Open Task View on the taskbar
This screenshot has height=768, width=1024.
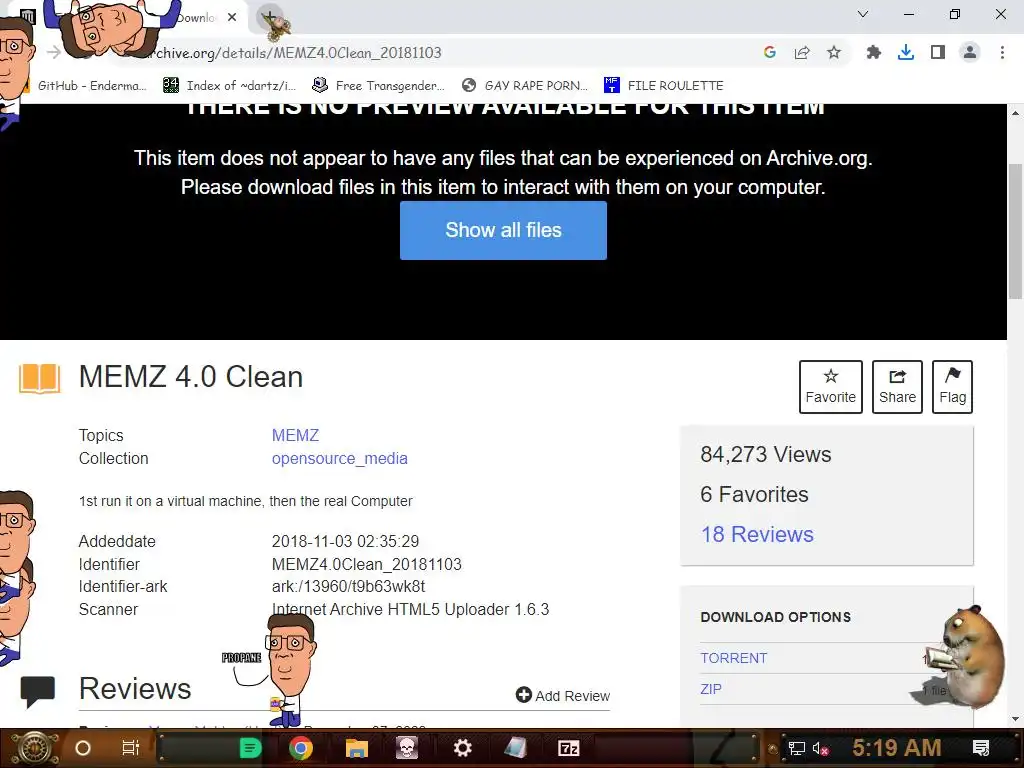(131, 748)
